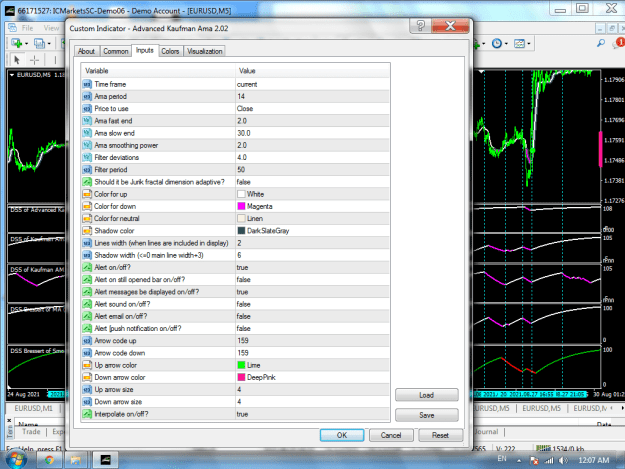Open the periodicity clock dropdown arrow

(x=506, y=43)
